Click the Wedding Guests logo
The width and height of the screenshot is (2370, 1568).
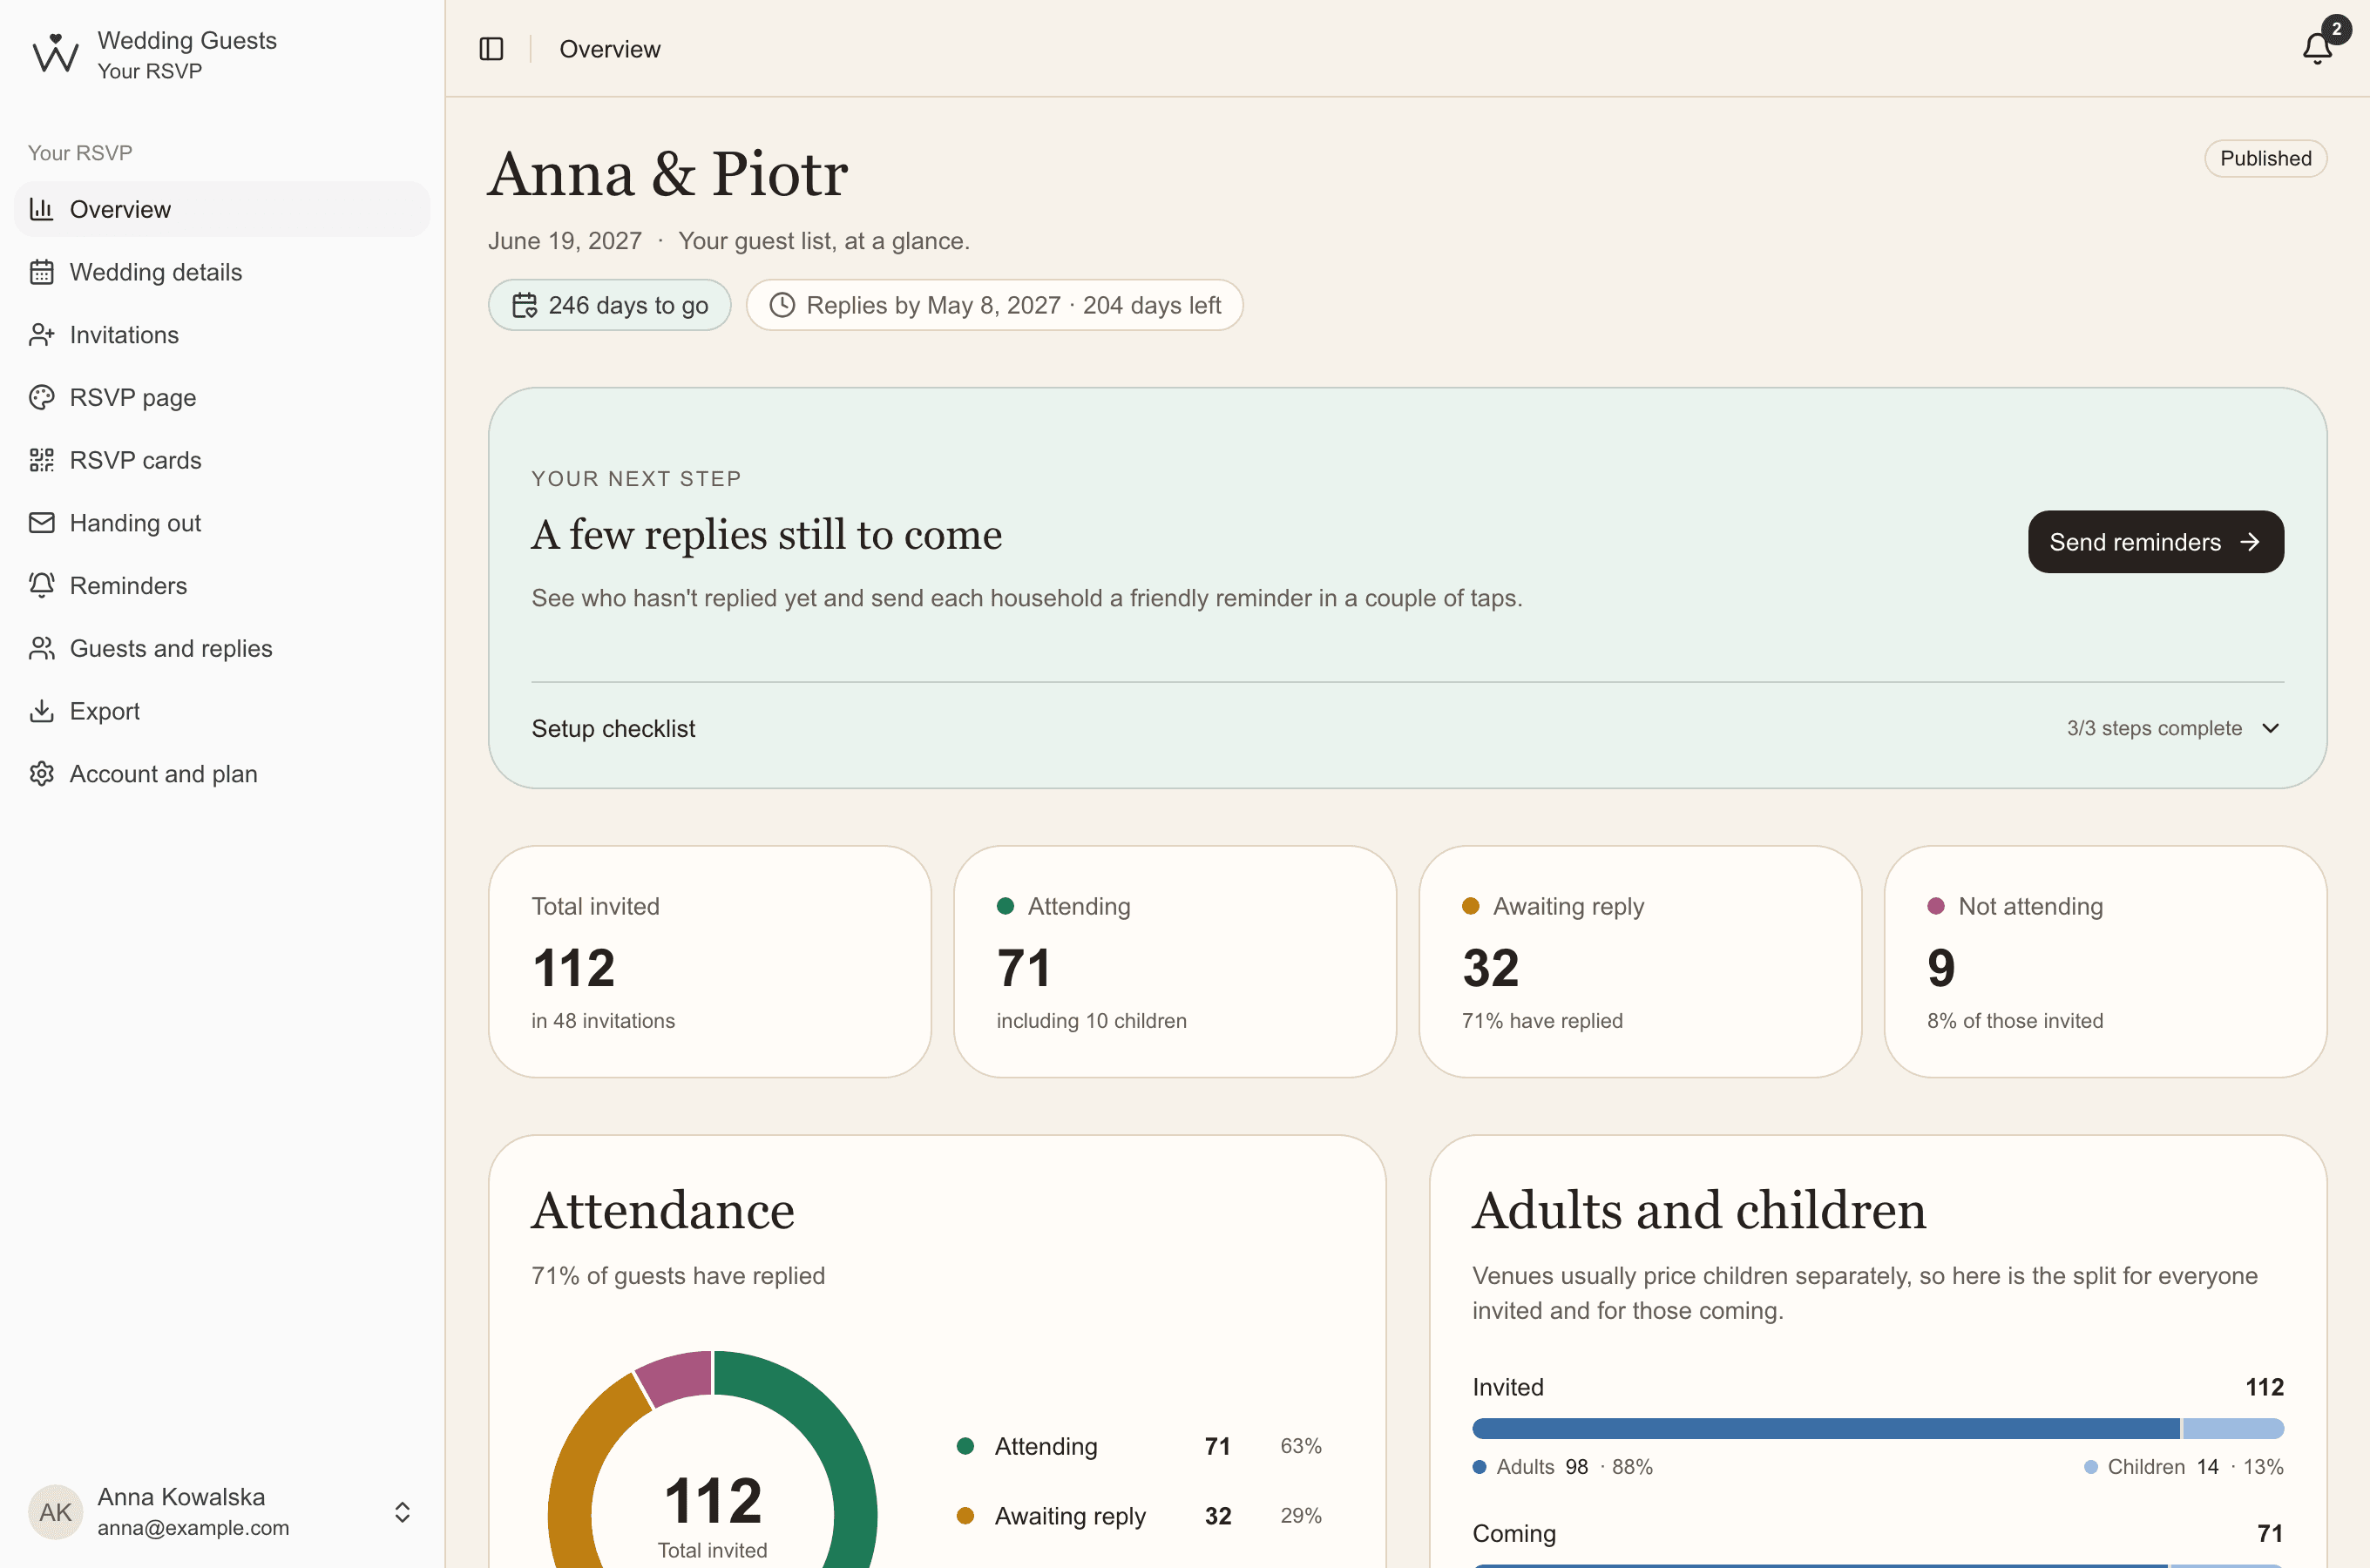[x=55, y=54]
